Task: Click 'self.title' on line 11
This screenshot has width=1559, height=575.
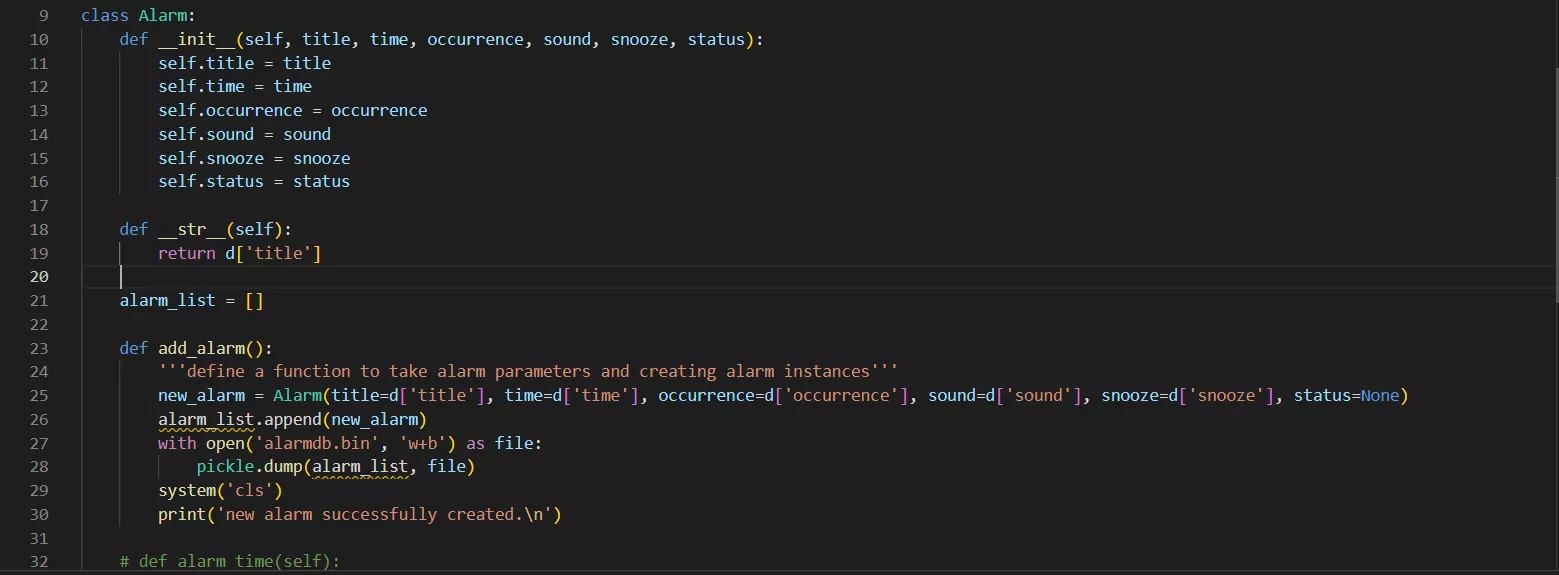Action: [x=206, y=63]
